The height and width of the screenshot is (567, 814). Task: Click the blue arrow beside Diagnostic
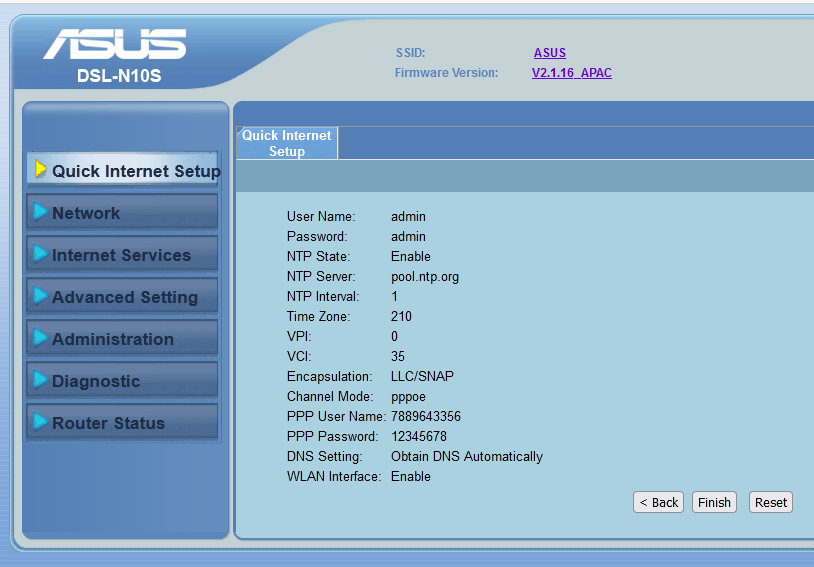[40, 380]
